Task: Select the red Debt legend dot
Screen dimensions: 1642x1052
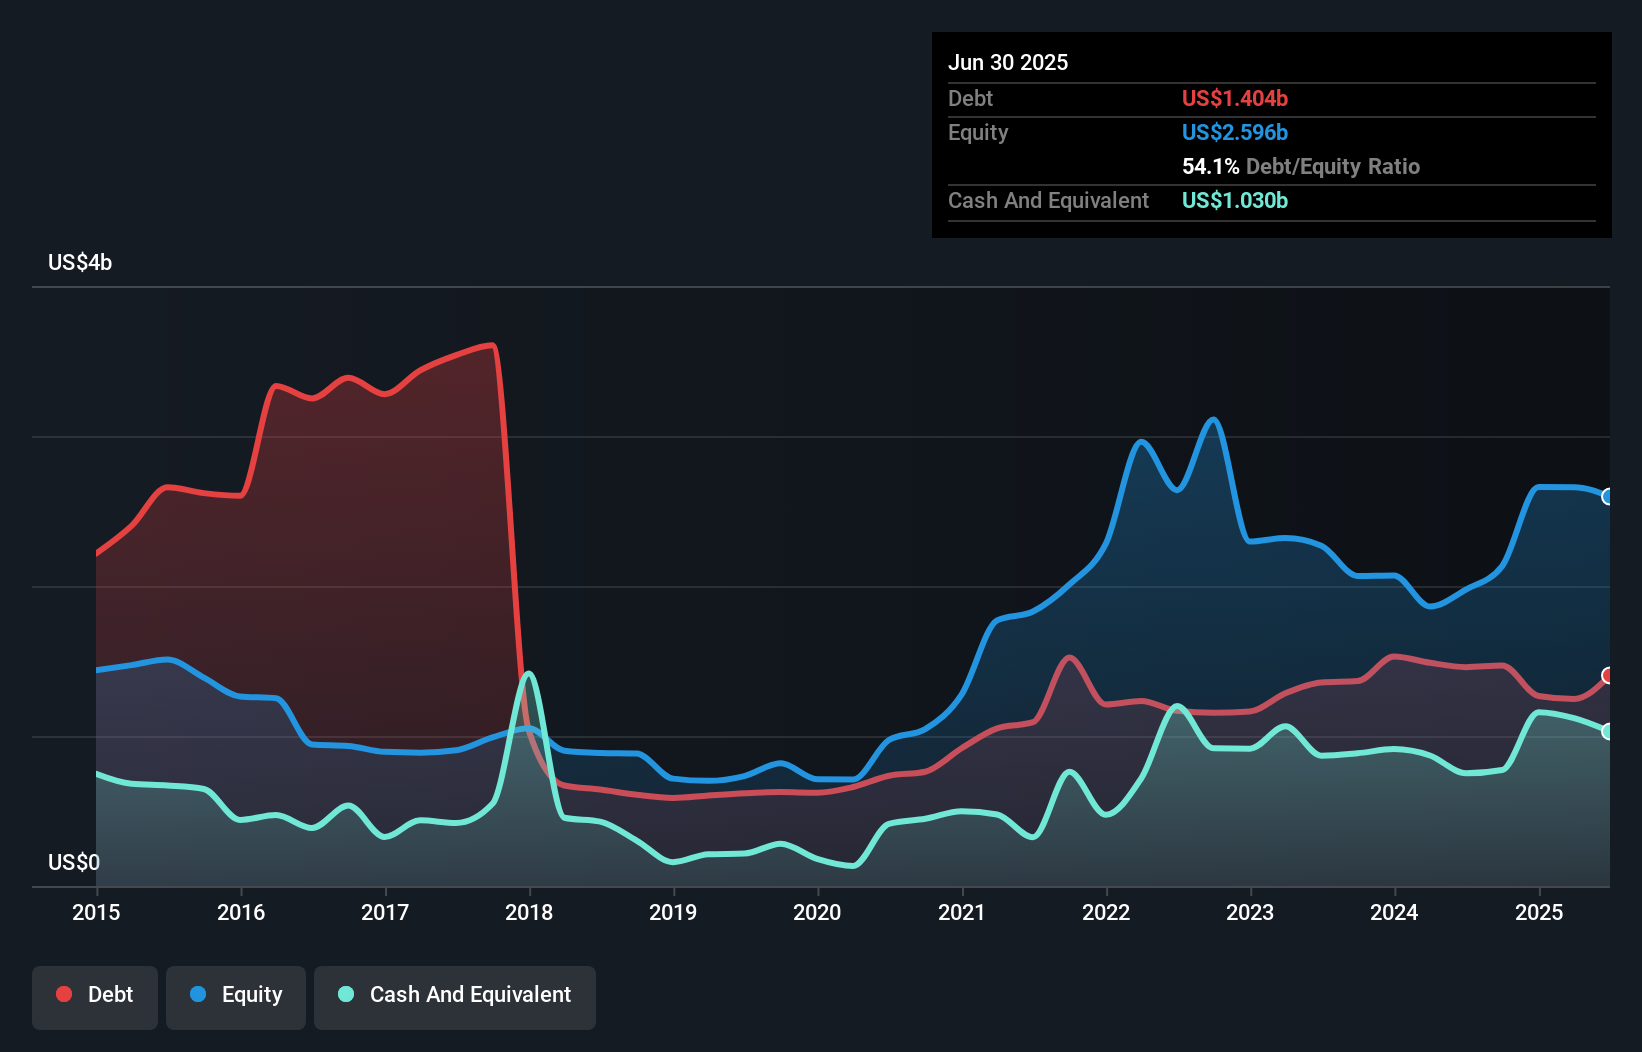Action: point(63,994)
